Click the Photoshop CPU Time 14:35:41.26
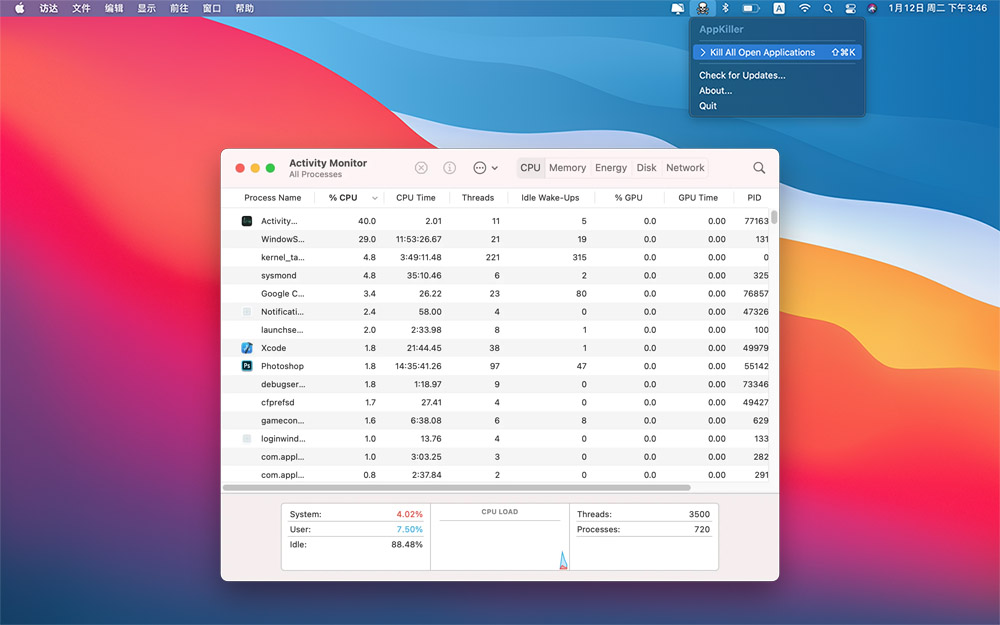The height and width of the screenshot is (625, 1000). click(x=418, y=366)
